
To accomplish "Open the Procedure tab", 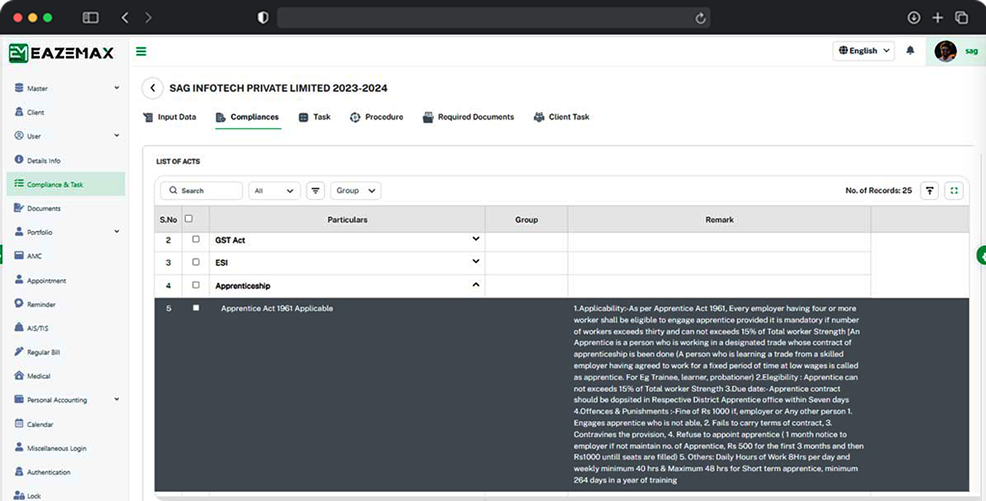I will (377, 117).
